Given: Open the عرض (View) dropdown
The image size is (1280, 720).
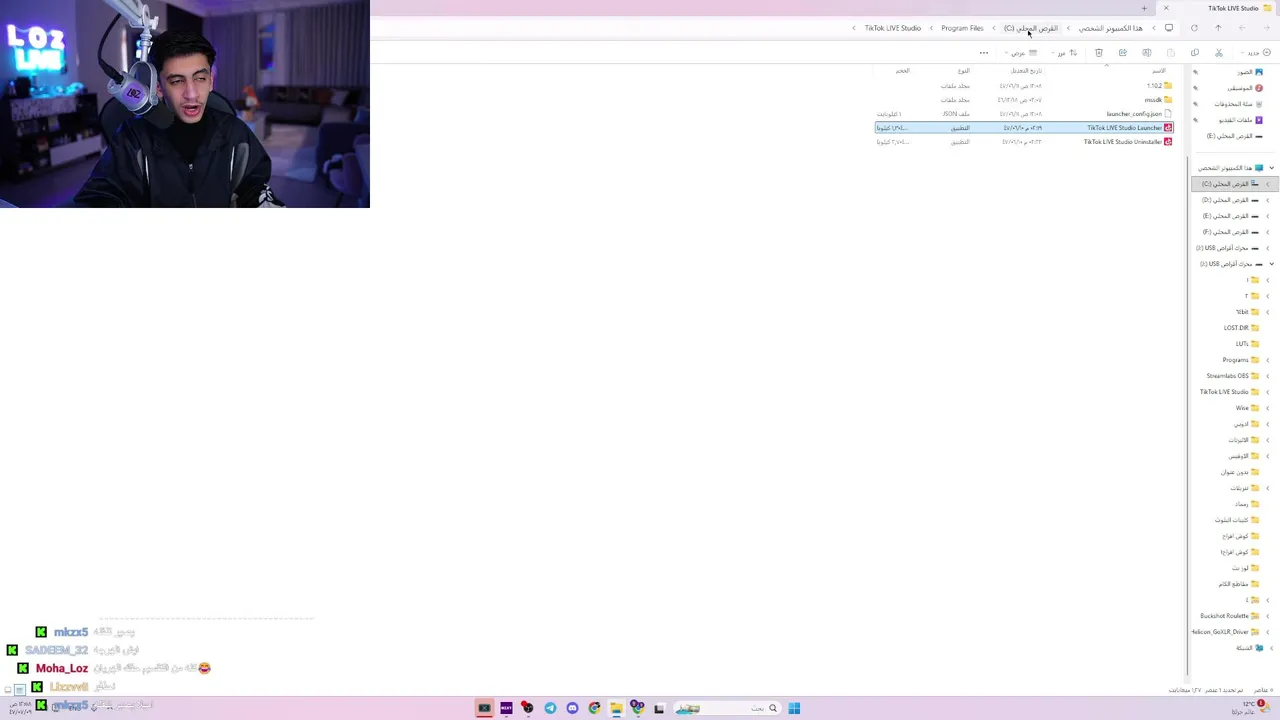Looking at the screenshot, I should pyautogui.click(x=1022, y=53).
